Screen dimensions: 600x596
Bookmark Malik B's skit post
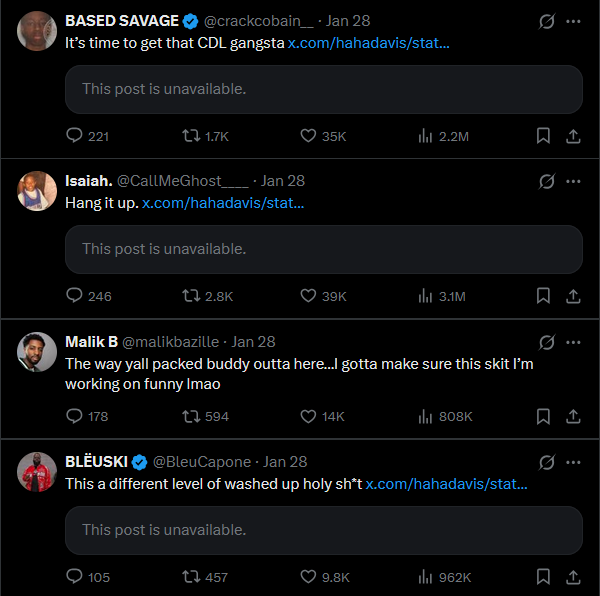pos(543,416)
